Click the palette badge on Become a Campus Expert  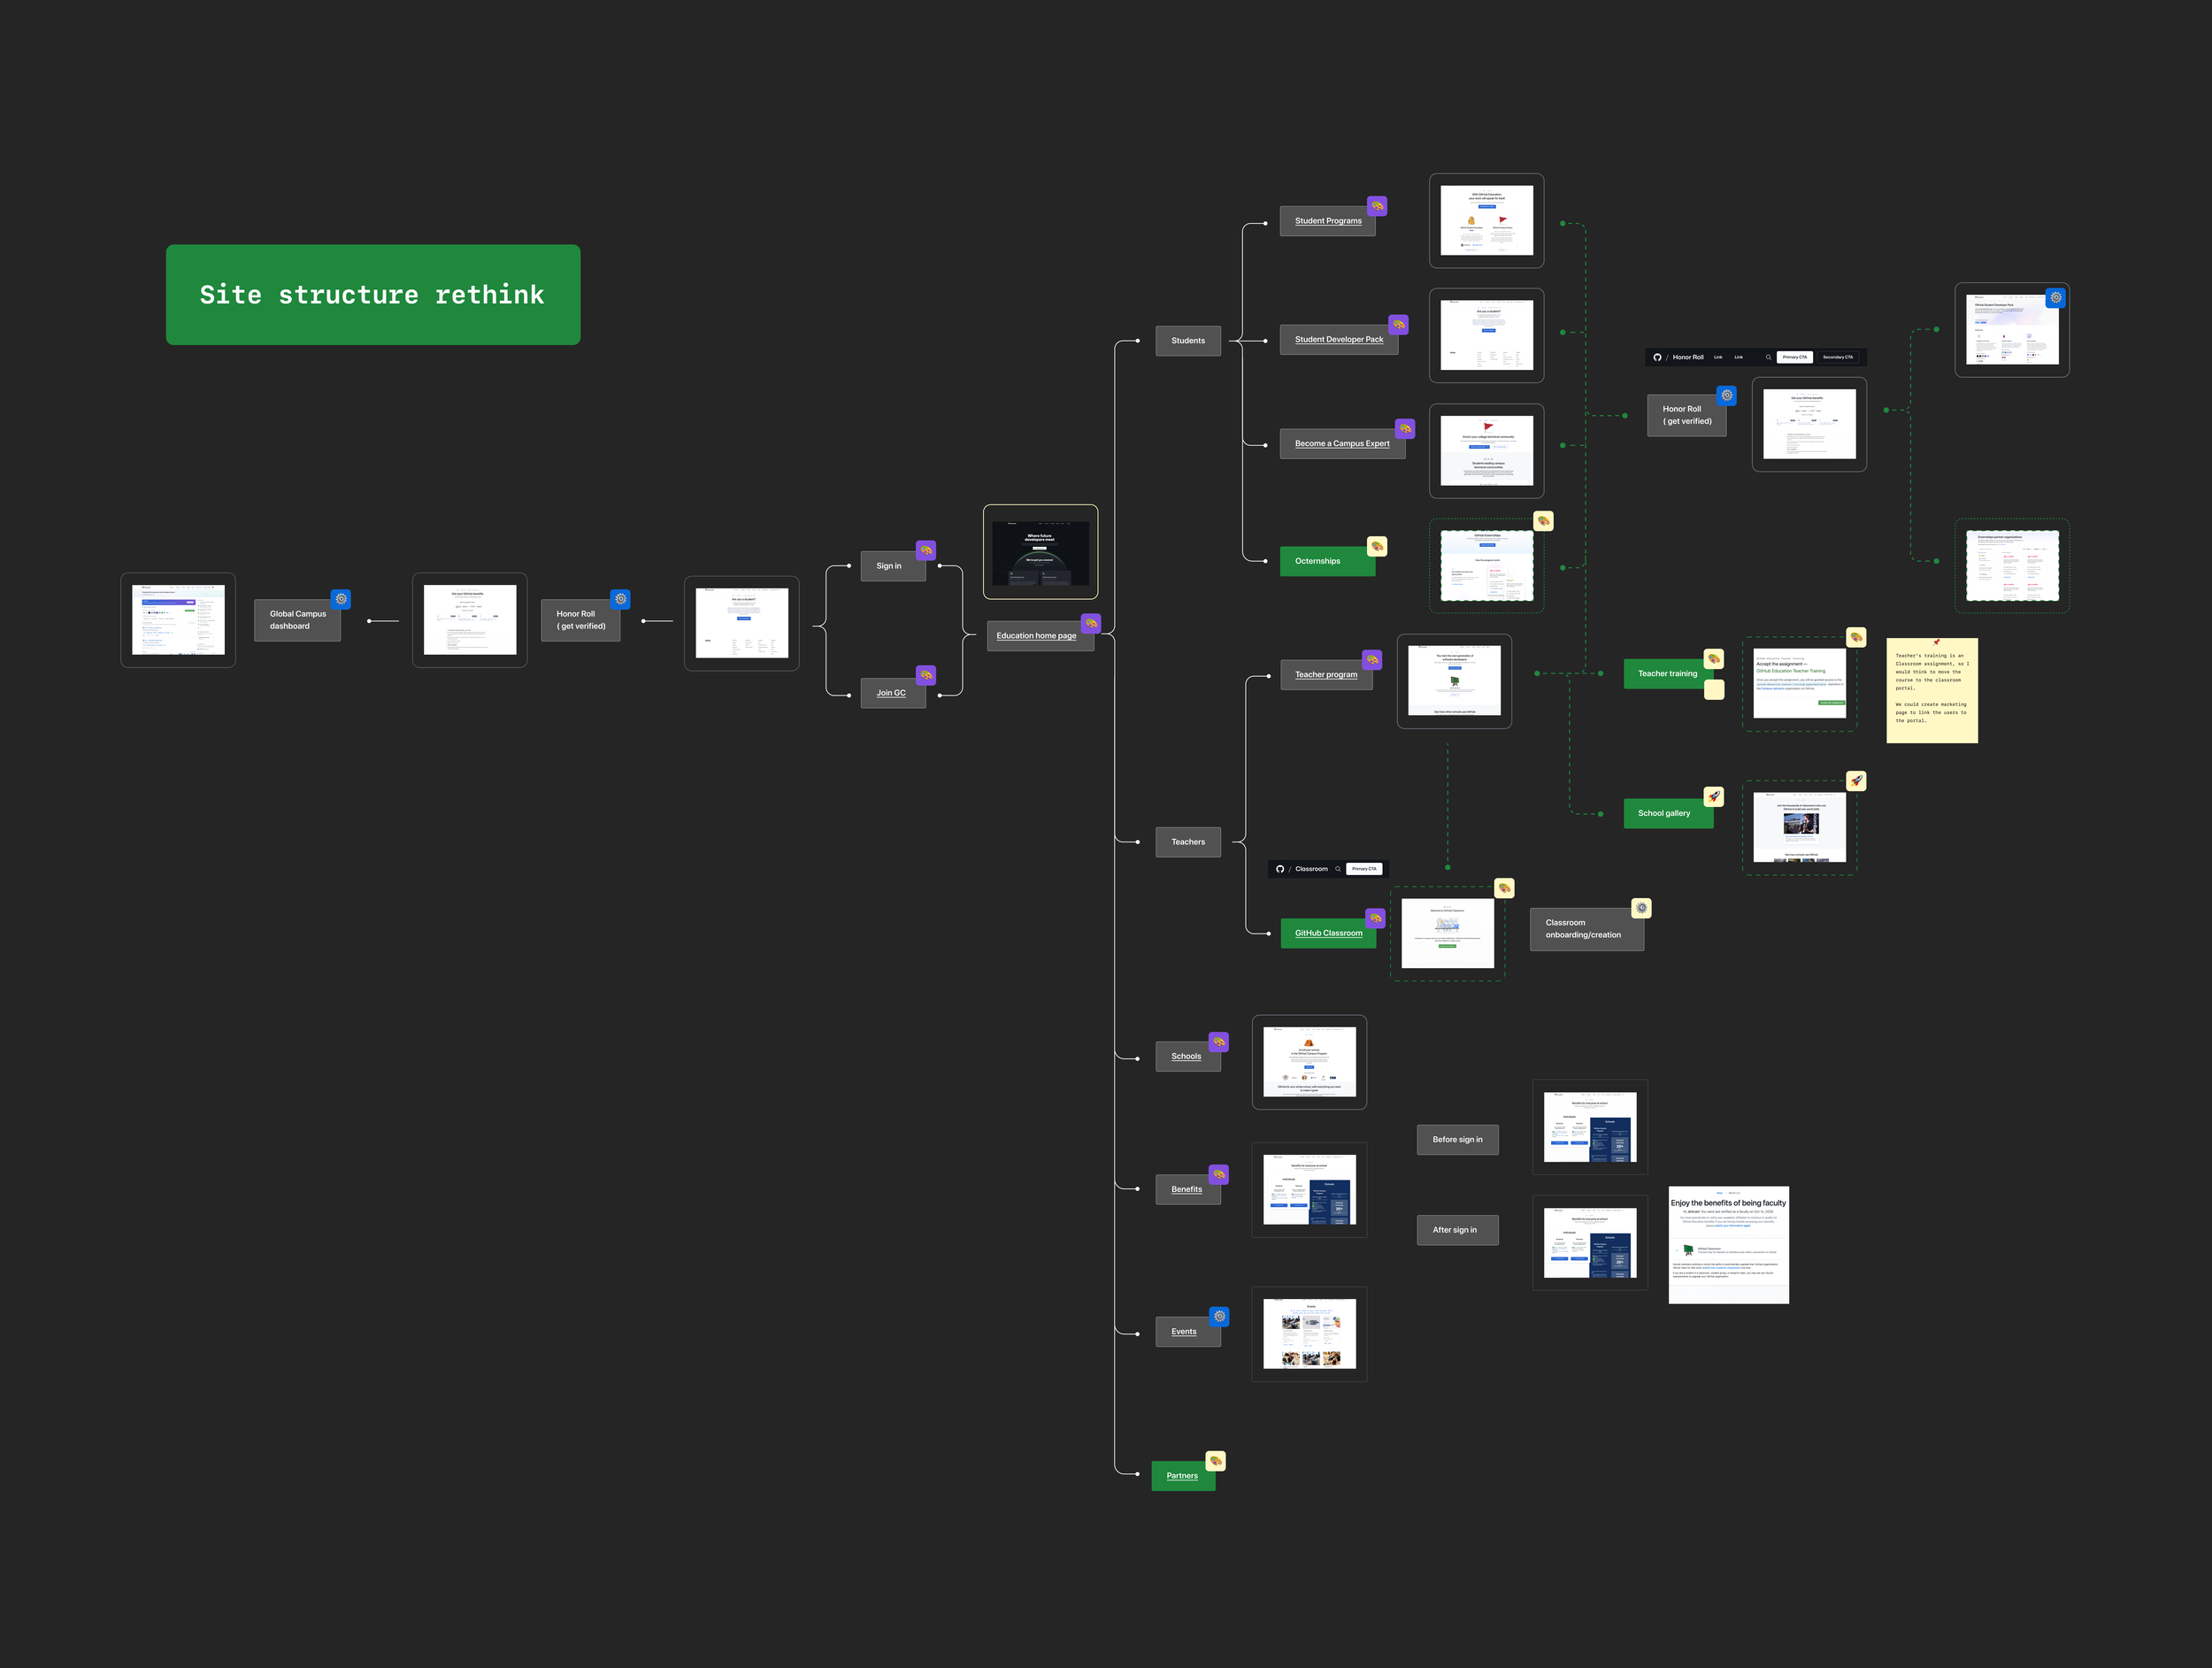tap(1405, 428)
